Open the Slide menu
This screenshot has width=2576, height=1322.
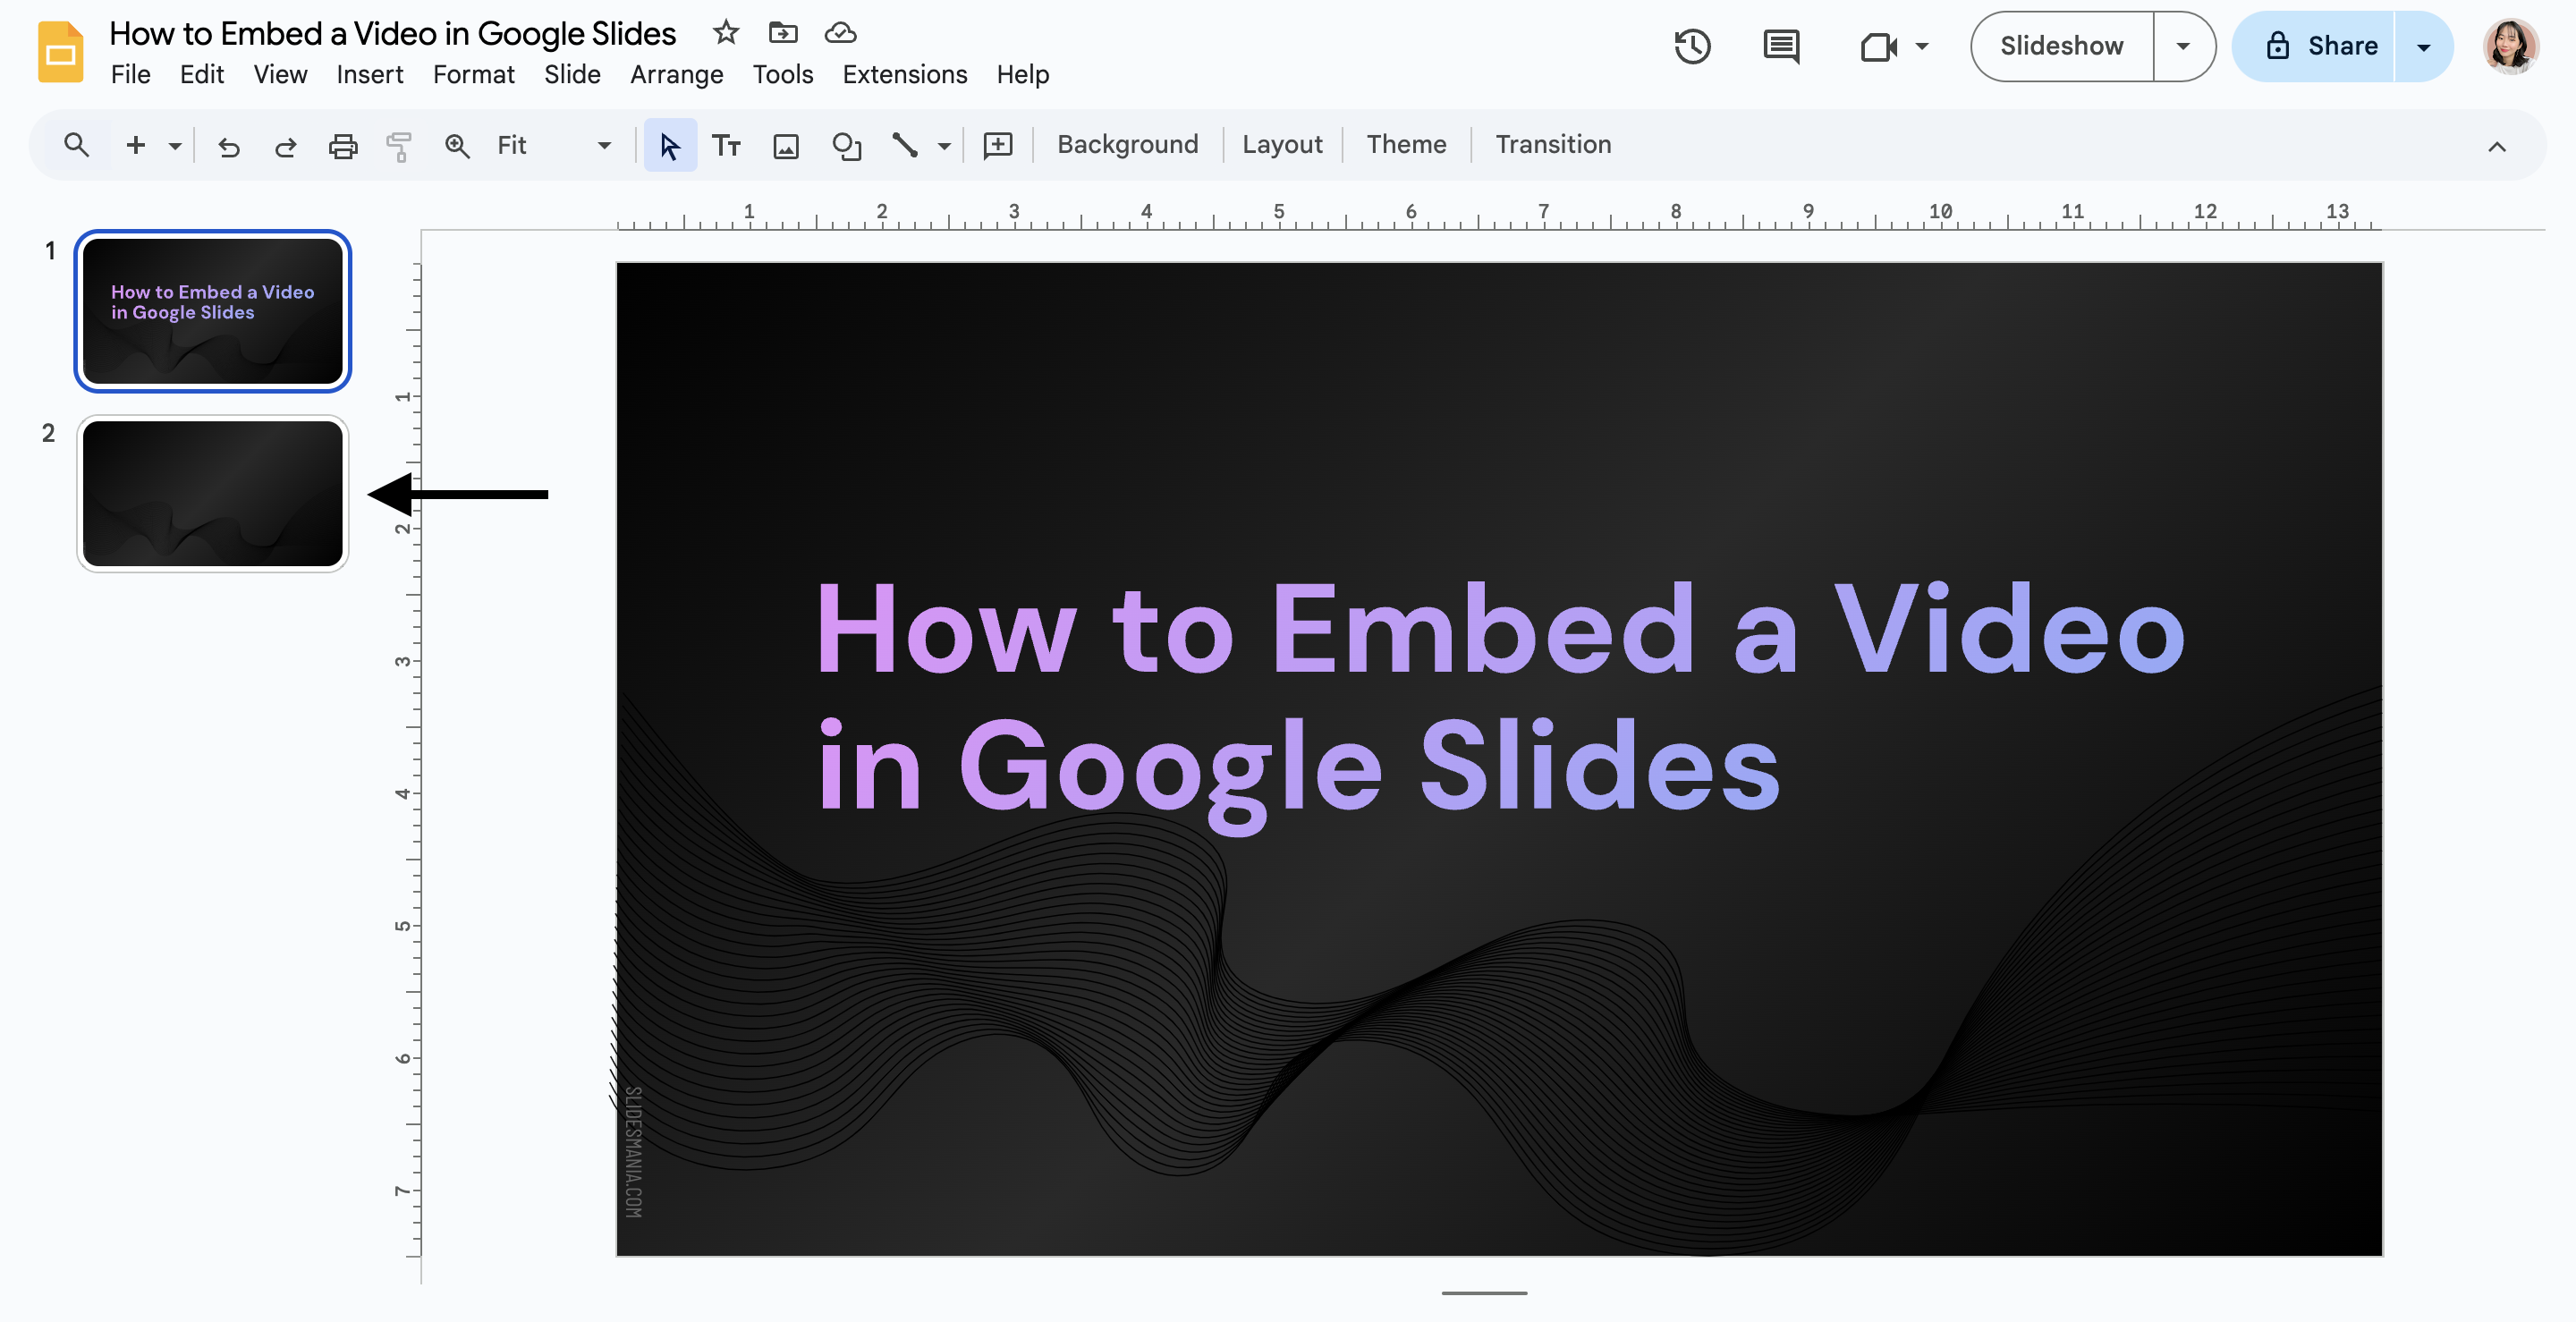click(572, 74)
